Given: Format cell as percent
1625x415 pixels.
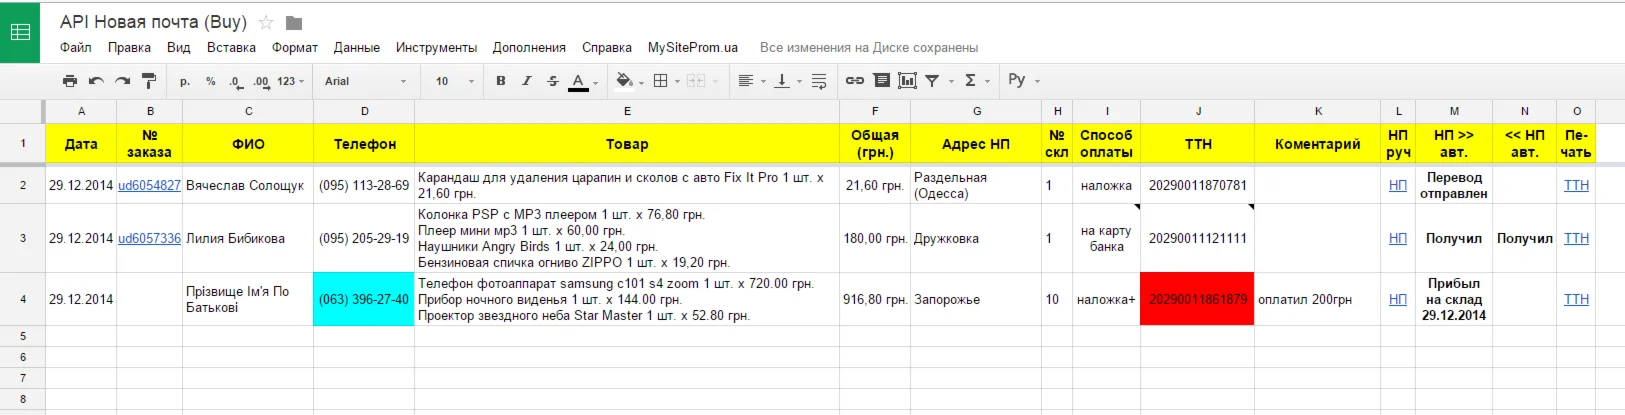Looking at the screenshot, I should [x=211, y=81].
